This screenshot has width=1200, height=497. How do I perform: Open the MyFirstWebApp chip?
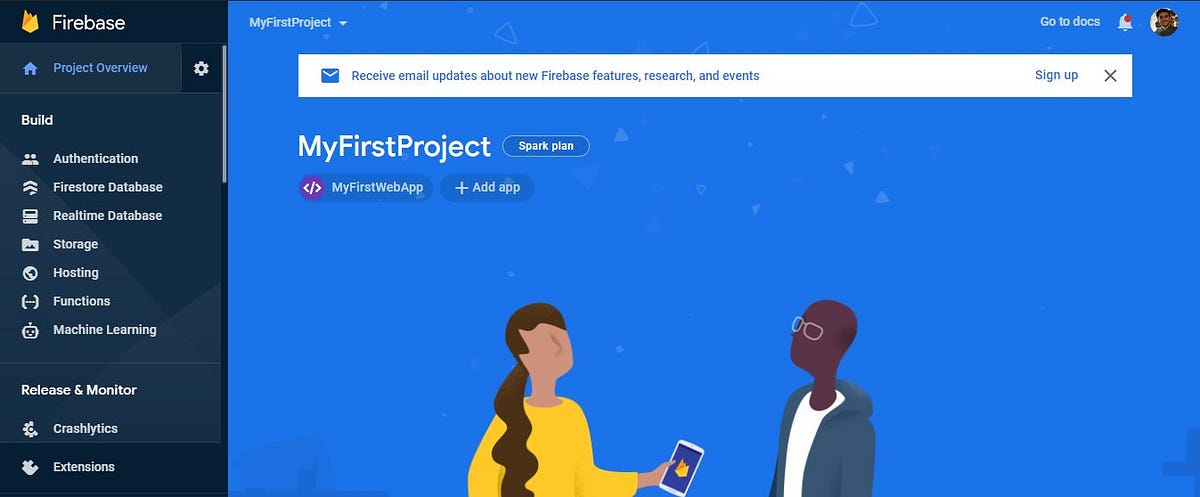click(365, 187)
